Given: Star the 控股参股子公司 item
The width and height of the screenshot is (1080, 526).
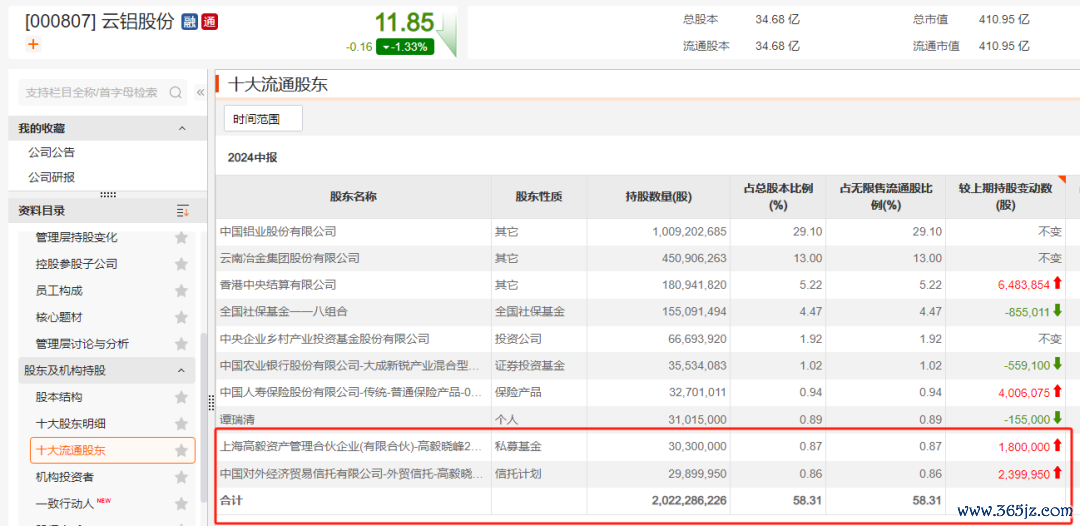Looking at the screenshot, I should point(181,264).
